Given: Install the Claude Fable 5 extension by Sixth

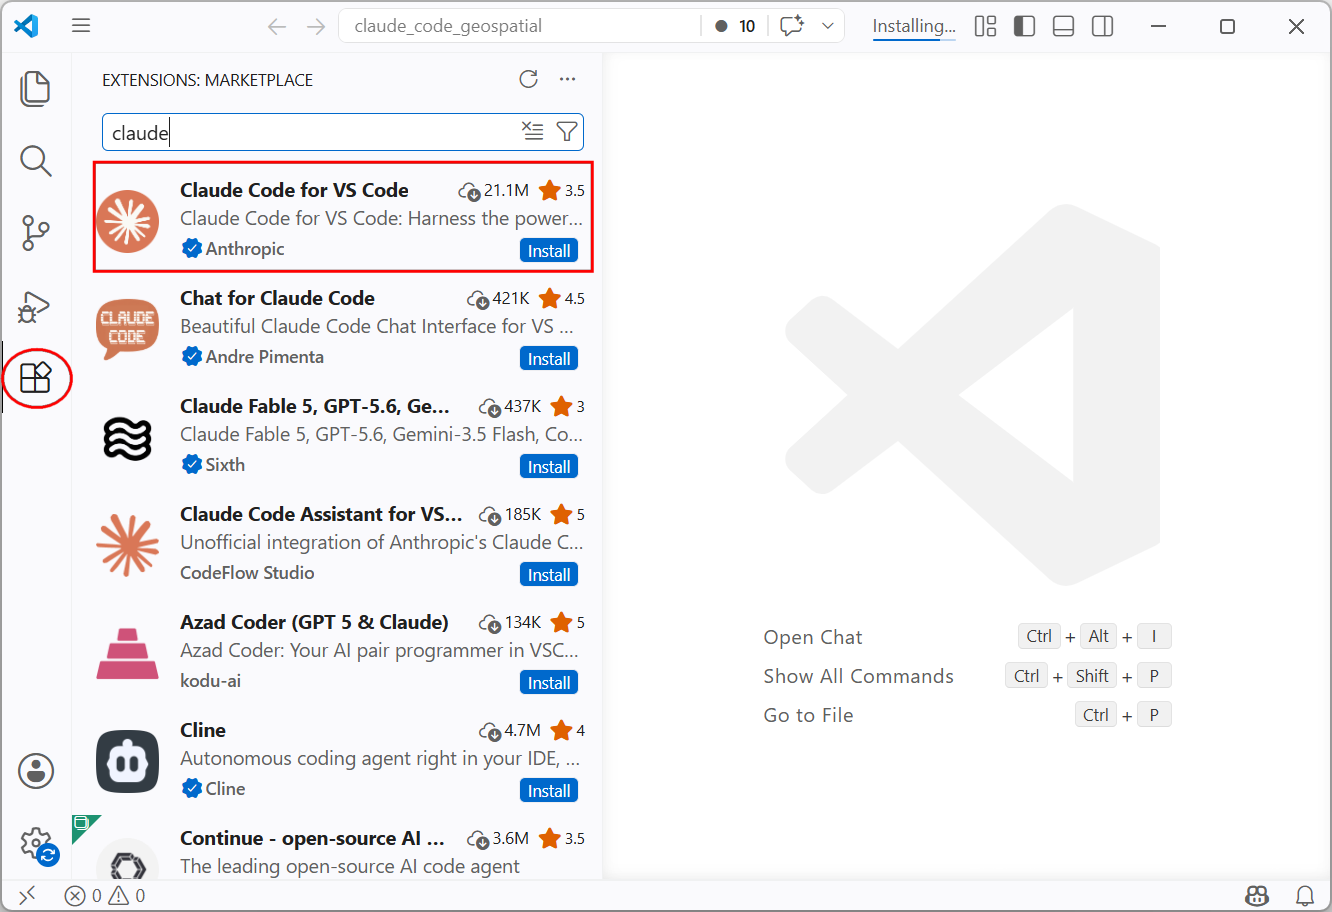Looking at the screenshot, I should coord(549,467).
